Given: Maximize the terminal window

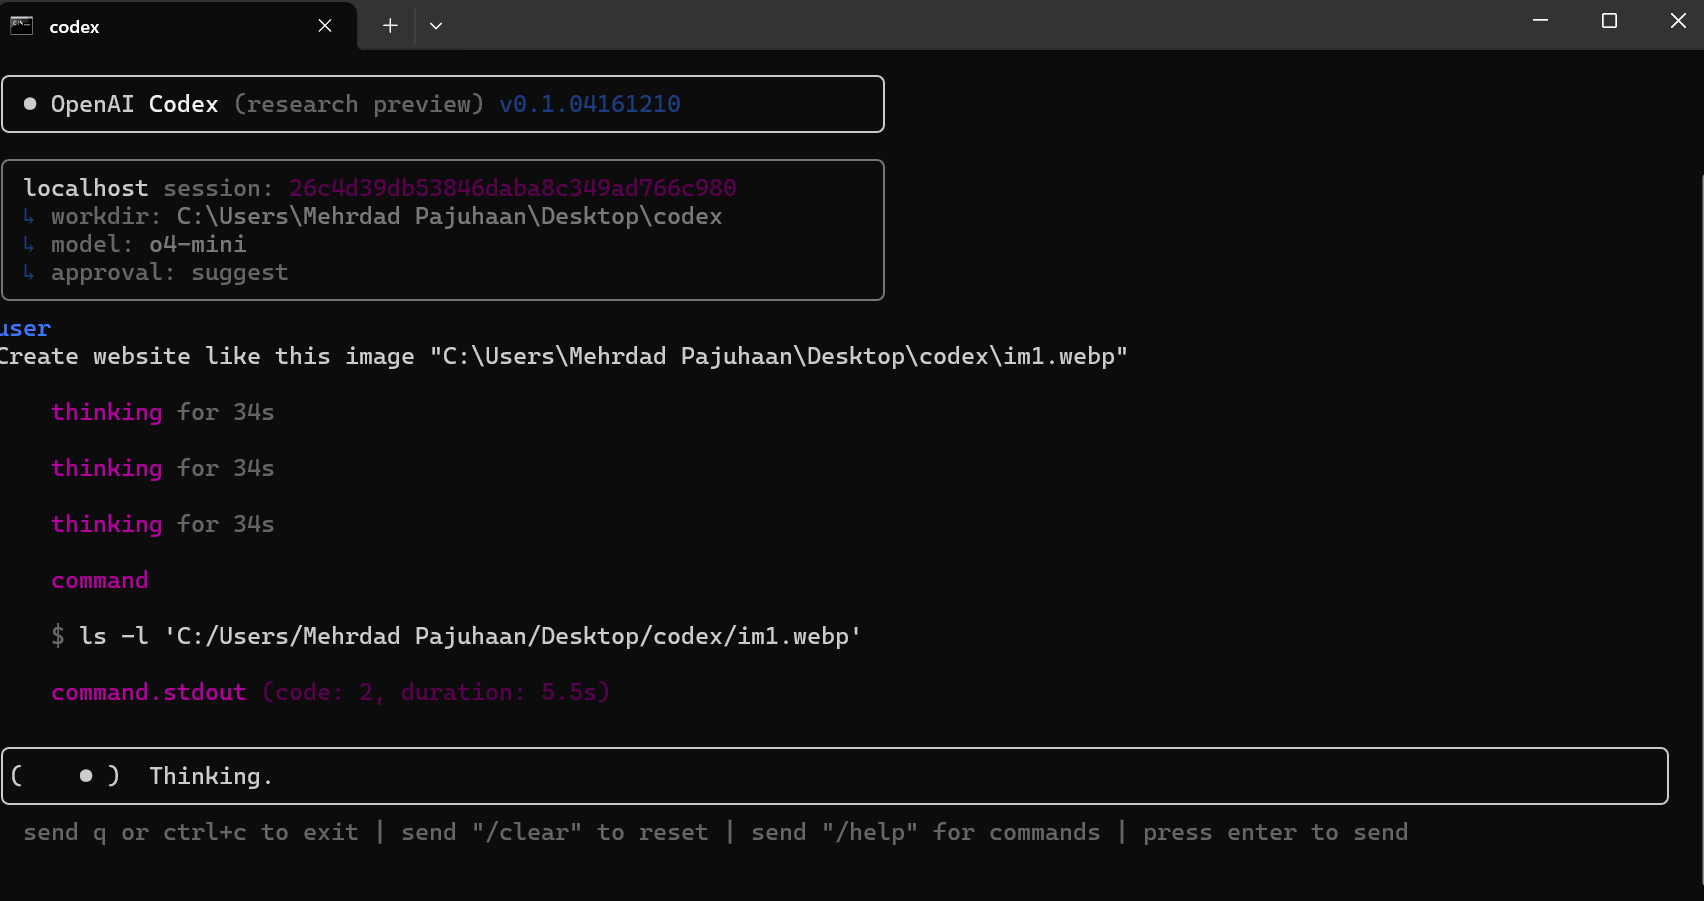Looking at the screenshot, I should click(x=1609, y=20).
